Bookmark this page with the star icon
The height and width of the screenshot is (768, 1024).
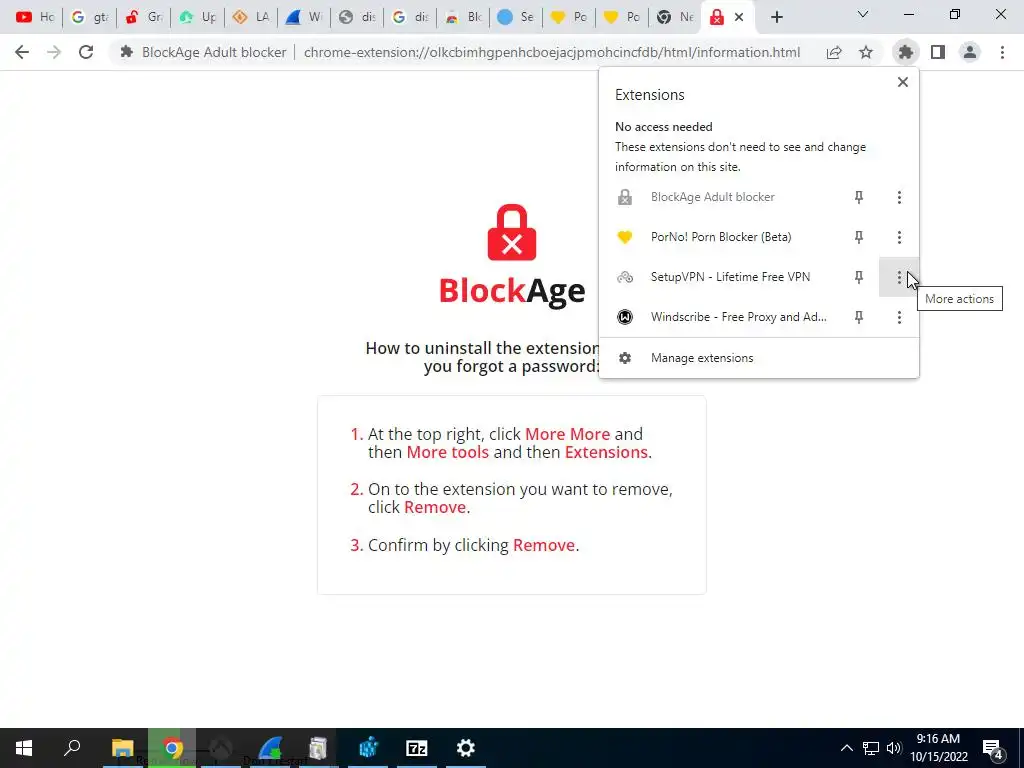tap(866, 52)
